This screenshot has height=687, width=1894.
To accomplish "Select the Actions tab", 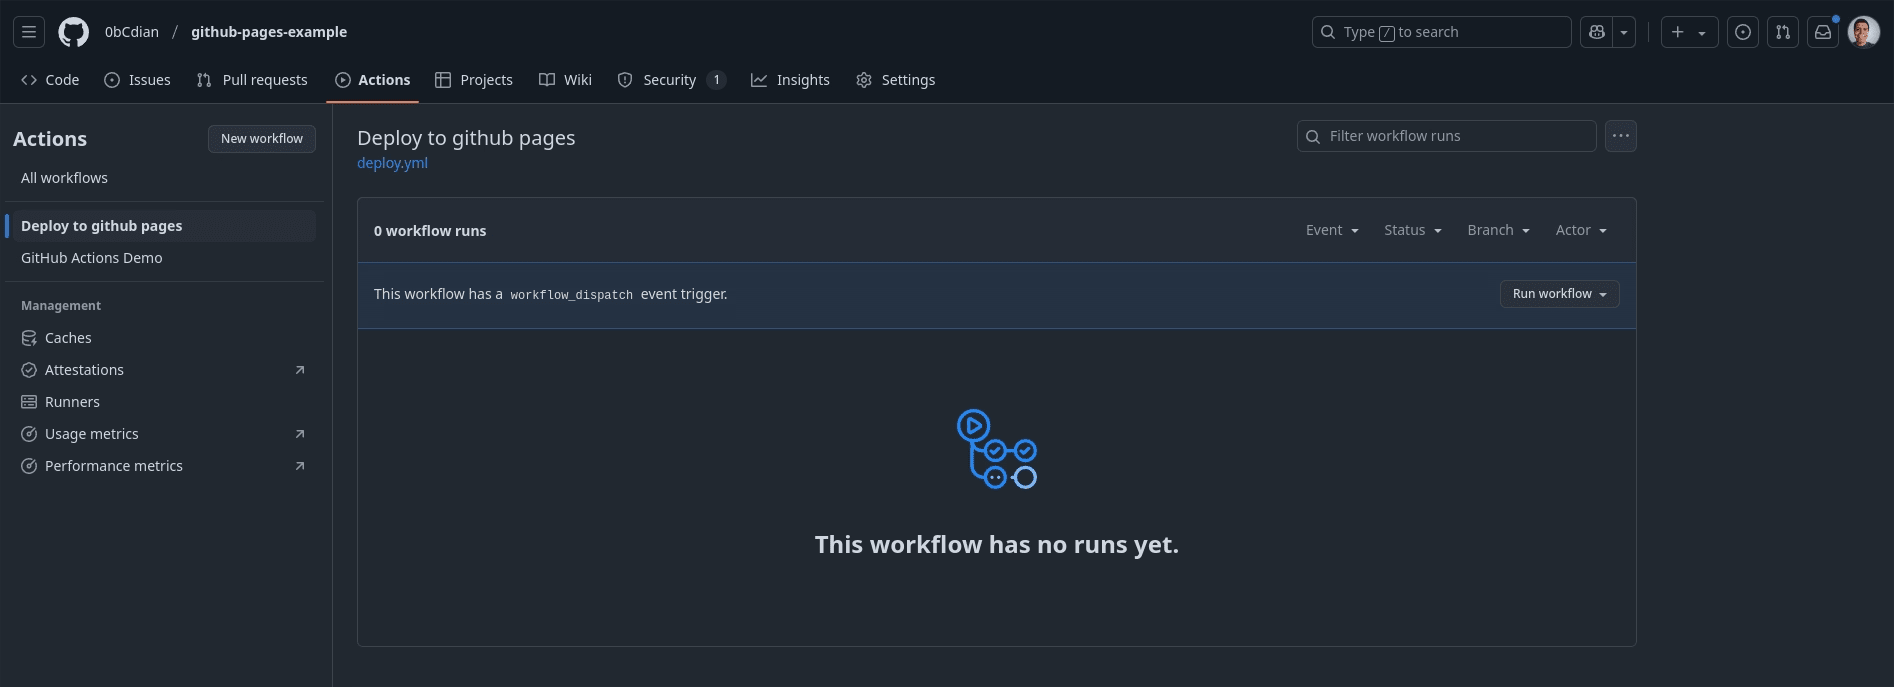I will click(372, 80).
